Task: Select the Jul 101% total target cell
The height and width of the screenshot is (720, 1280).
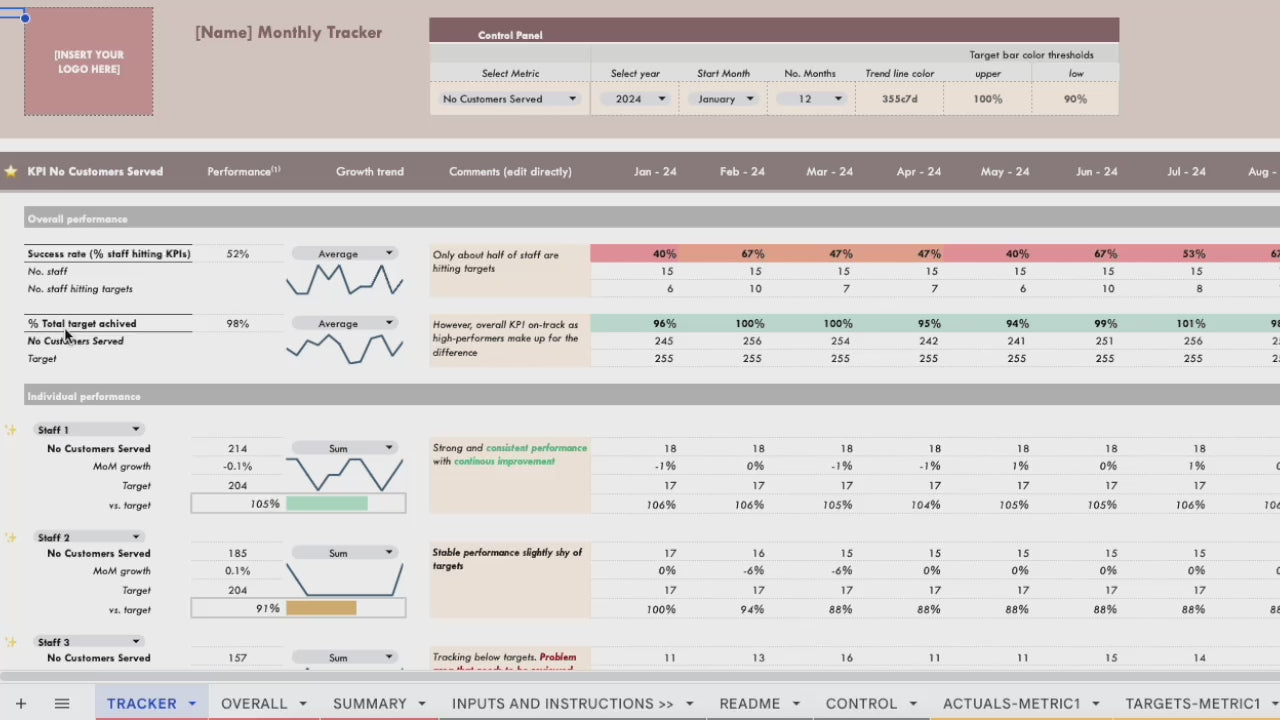Action: (1163, 323)
